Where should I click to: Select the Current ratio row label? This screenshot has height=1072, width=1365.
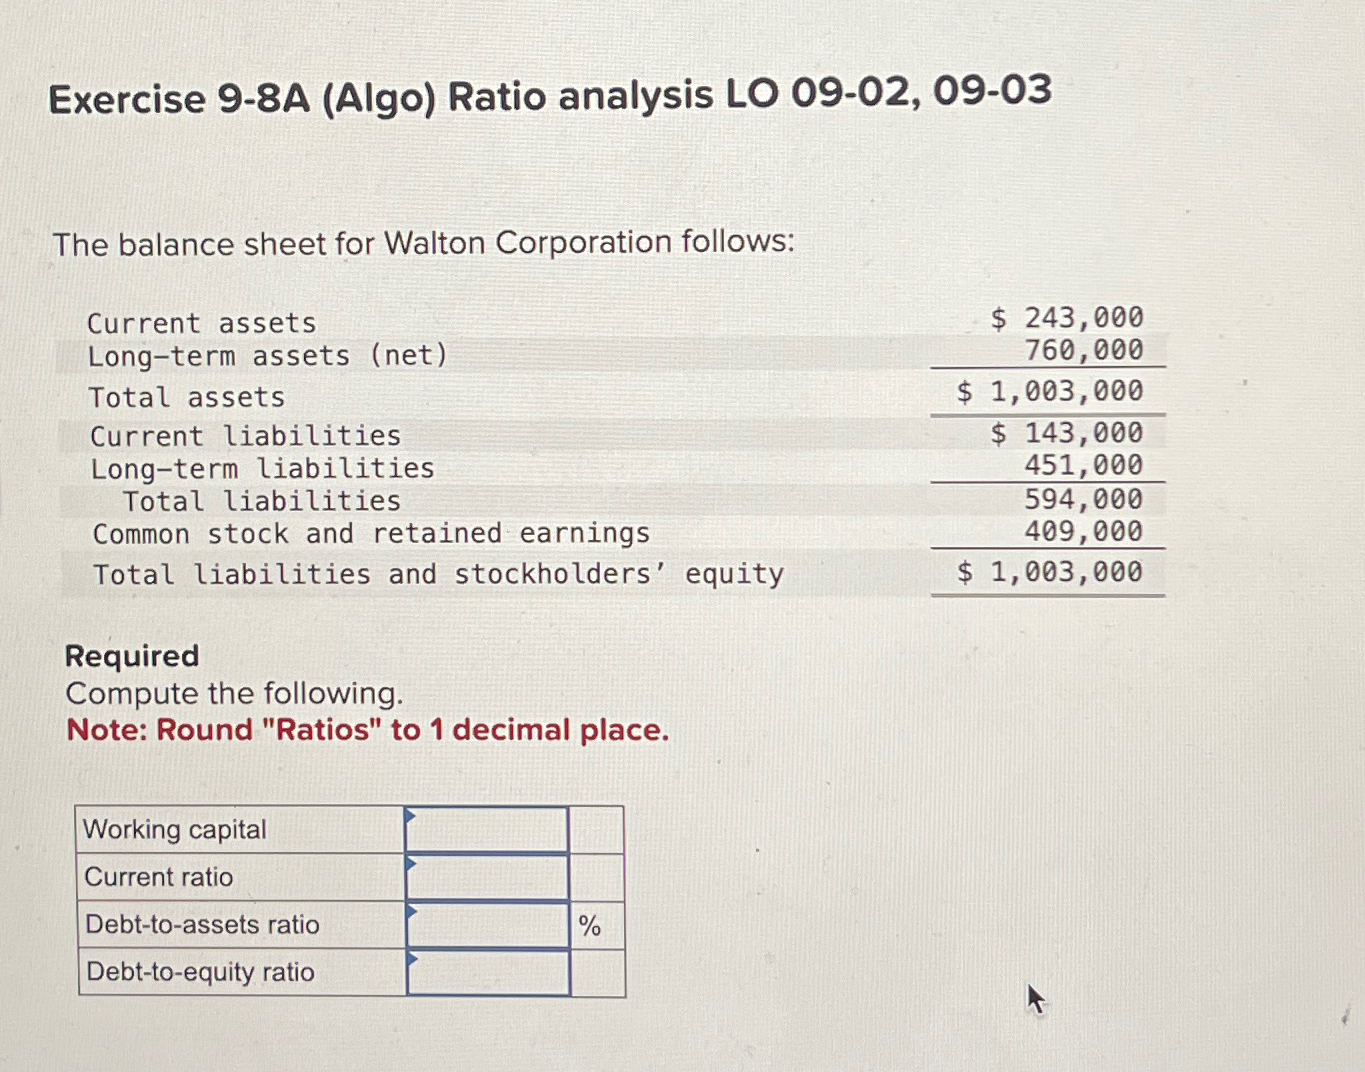pos(158,877)
